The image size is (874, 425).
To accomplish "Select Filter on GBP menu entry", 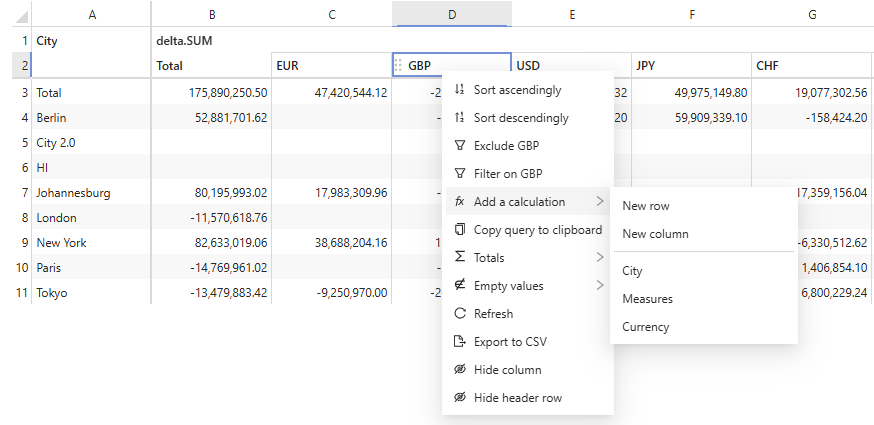I will coord(528,173).
